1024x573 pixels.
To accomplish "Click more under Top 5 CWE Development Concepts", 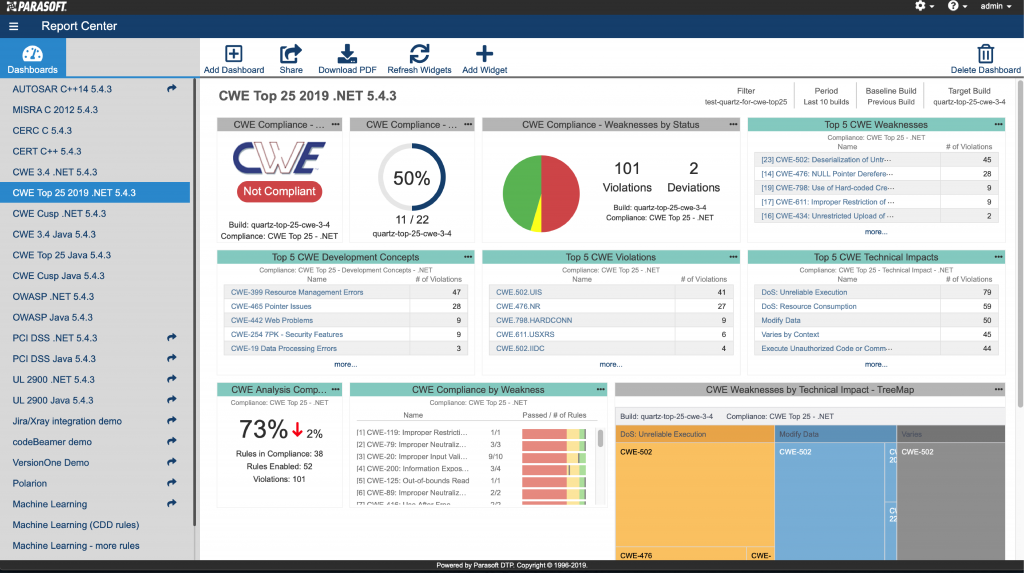I will point(345,365).
